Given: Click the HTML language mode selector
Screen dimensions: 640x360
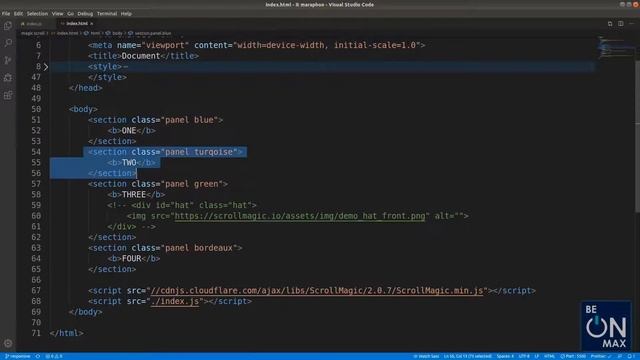Looking at the screenshot, I should point(549,356).
